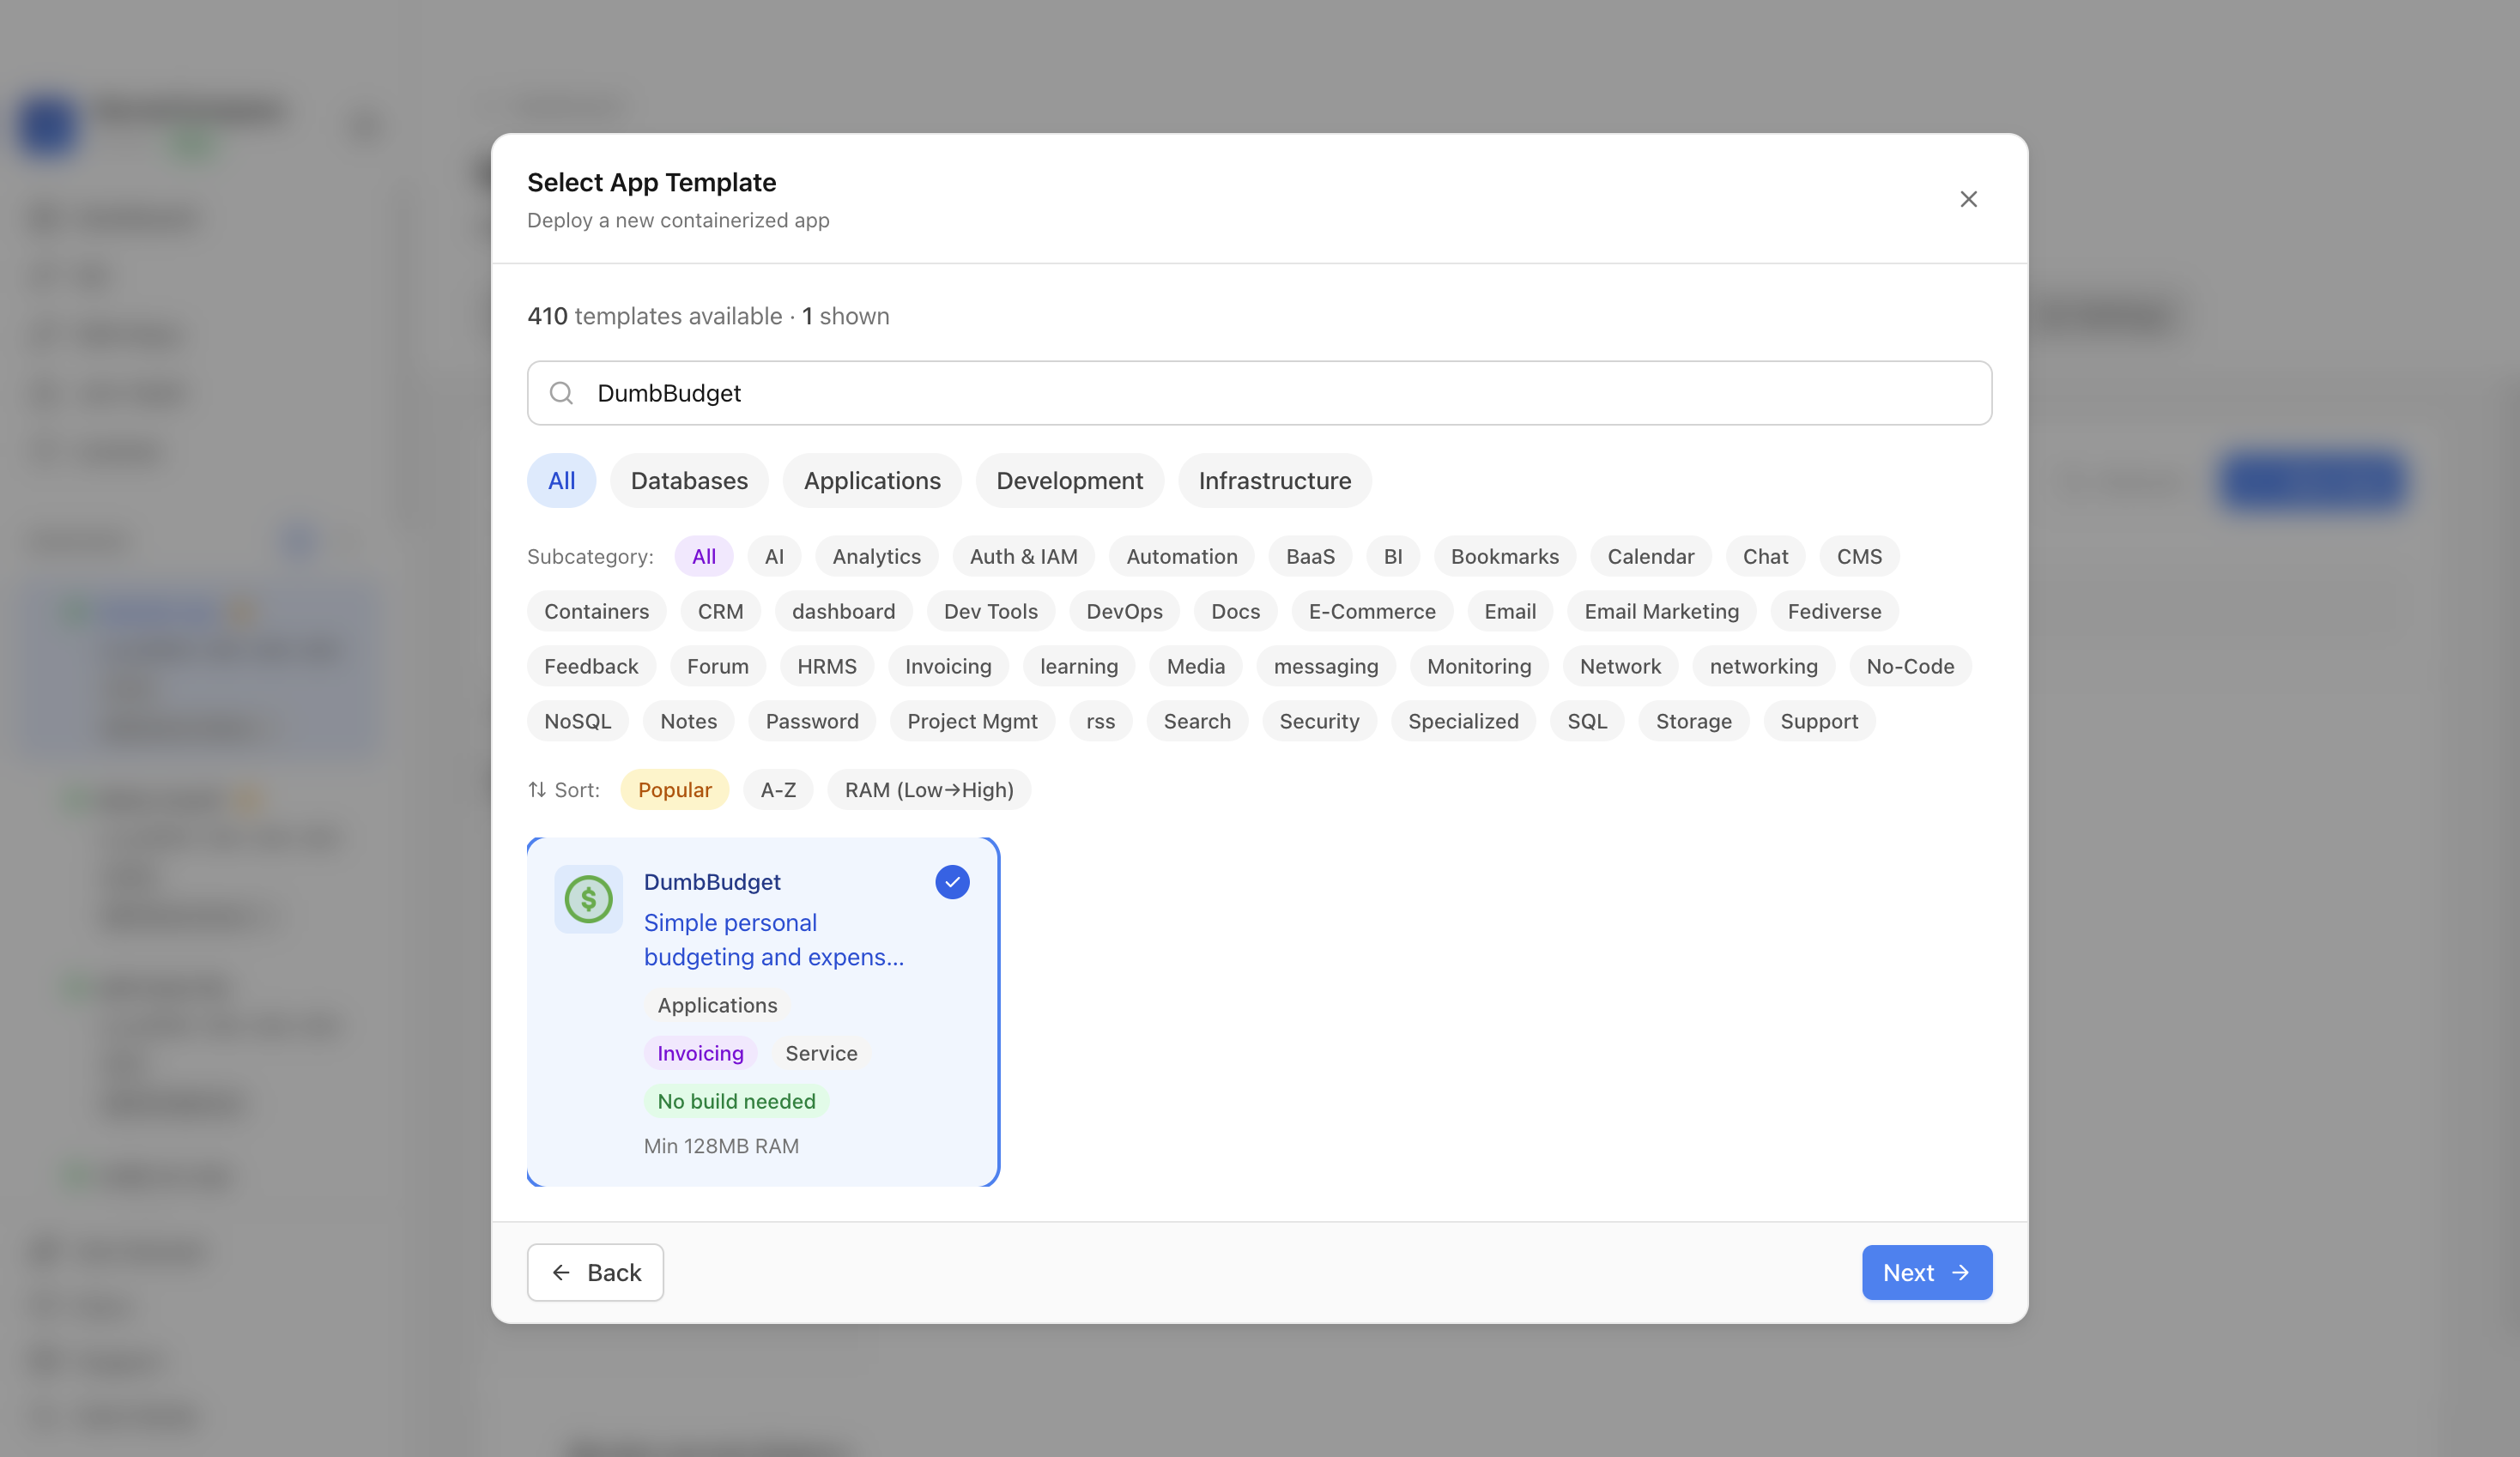
Task: Filter by lowercase networking subcategory
Action: tap(1763, 666)
